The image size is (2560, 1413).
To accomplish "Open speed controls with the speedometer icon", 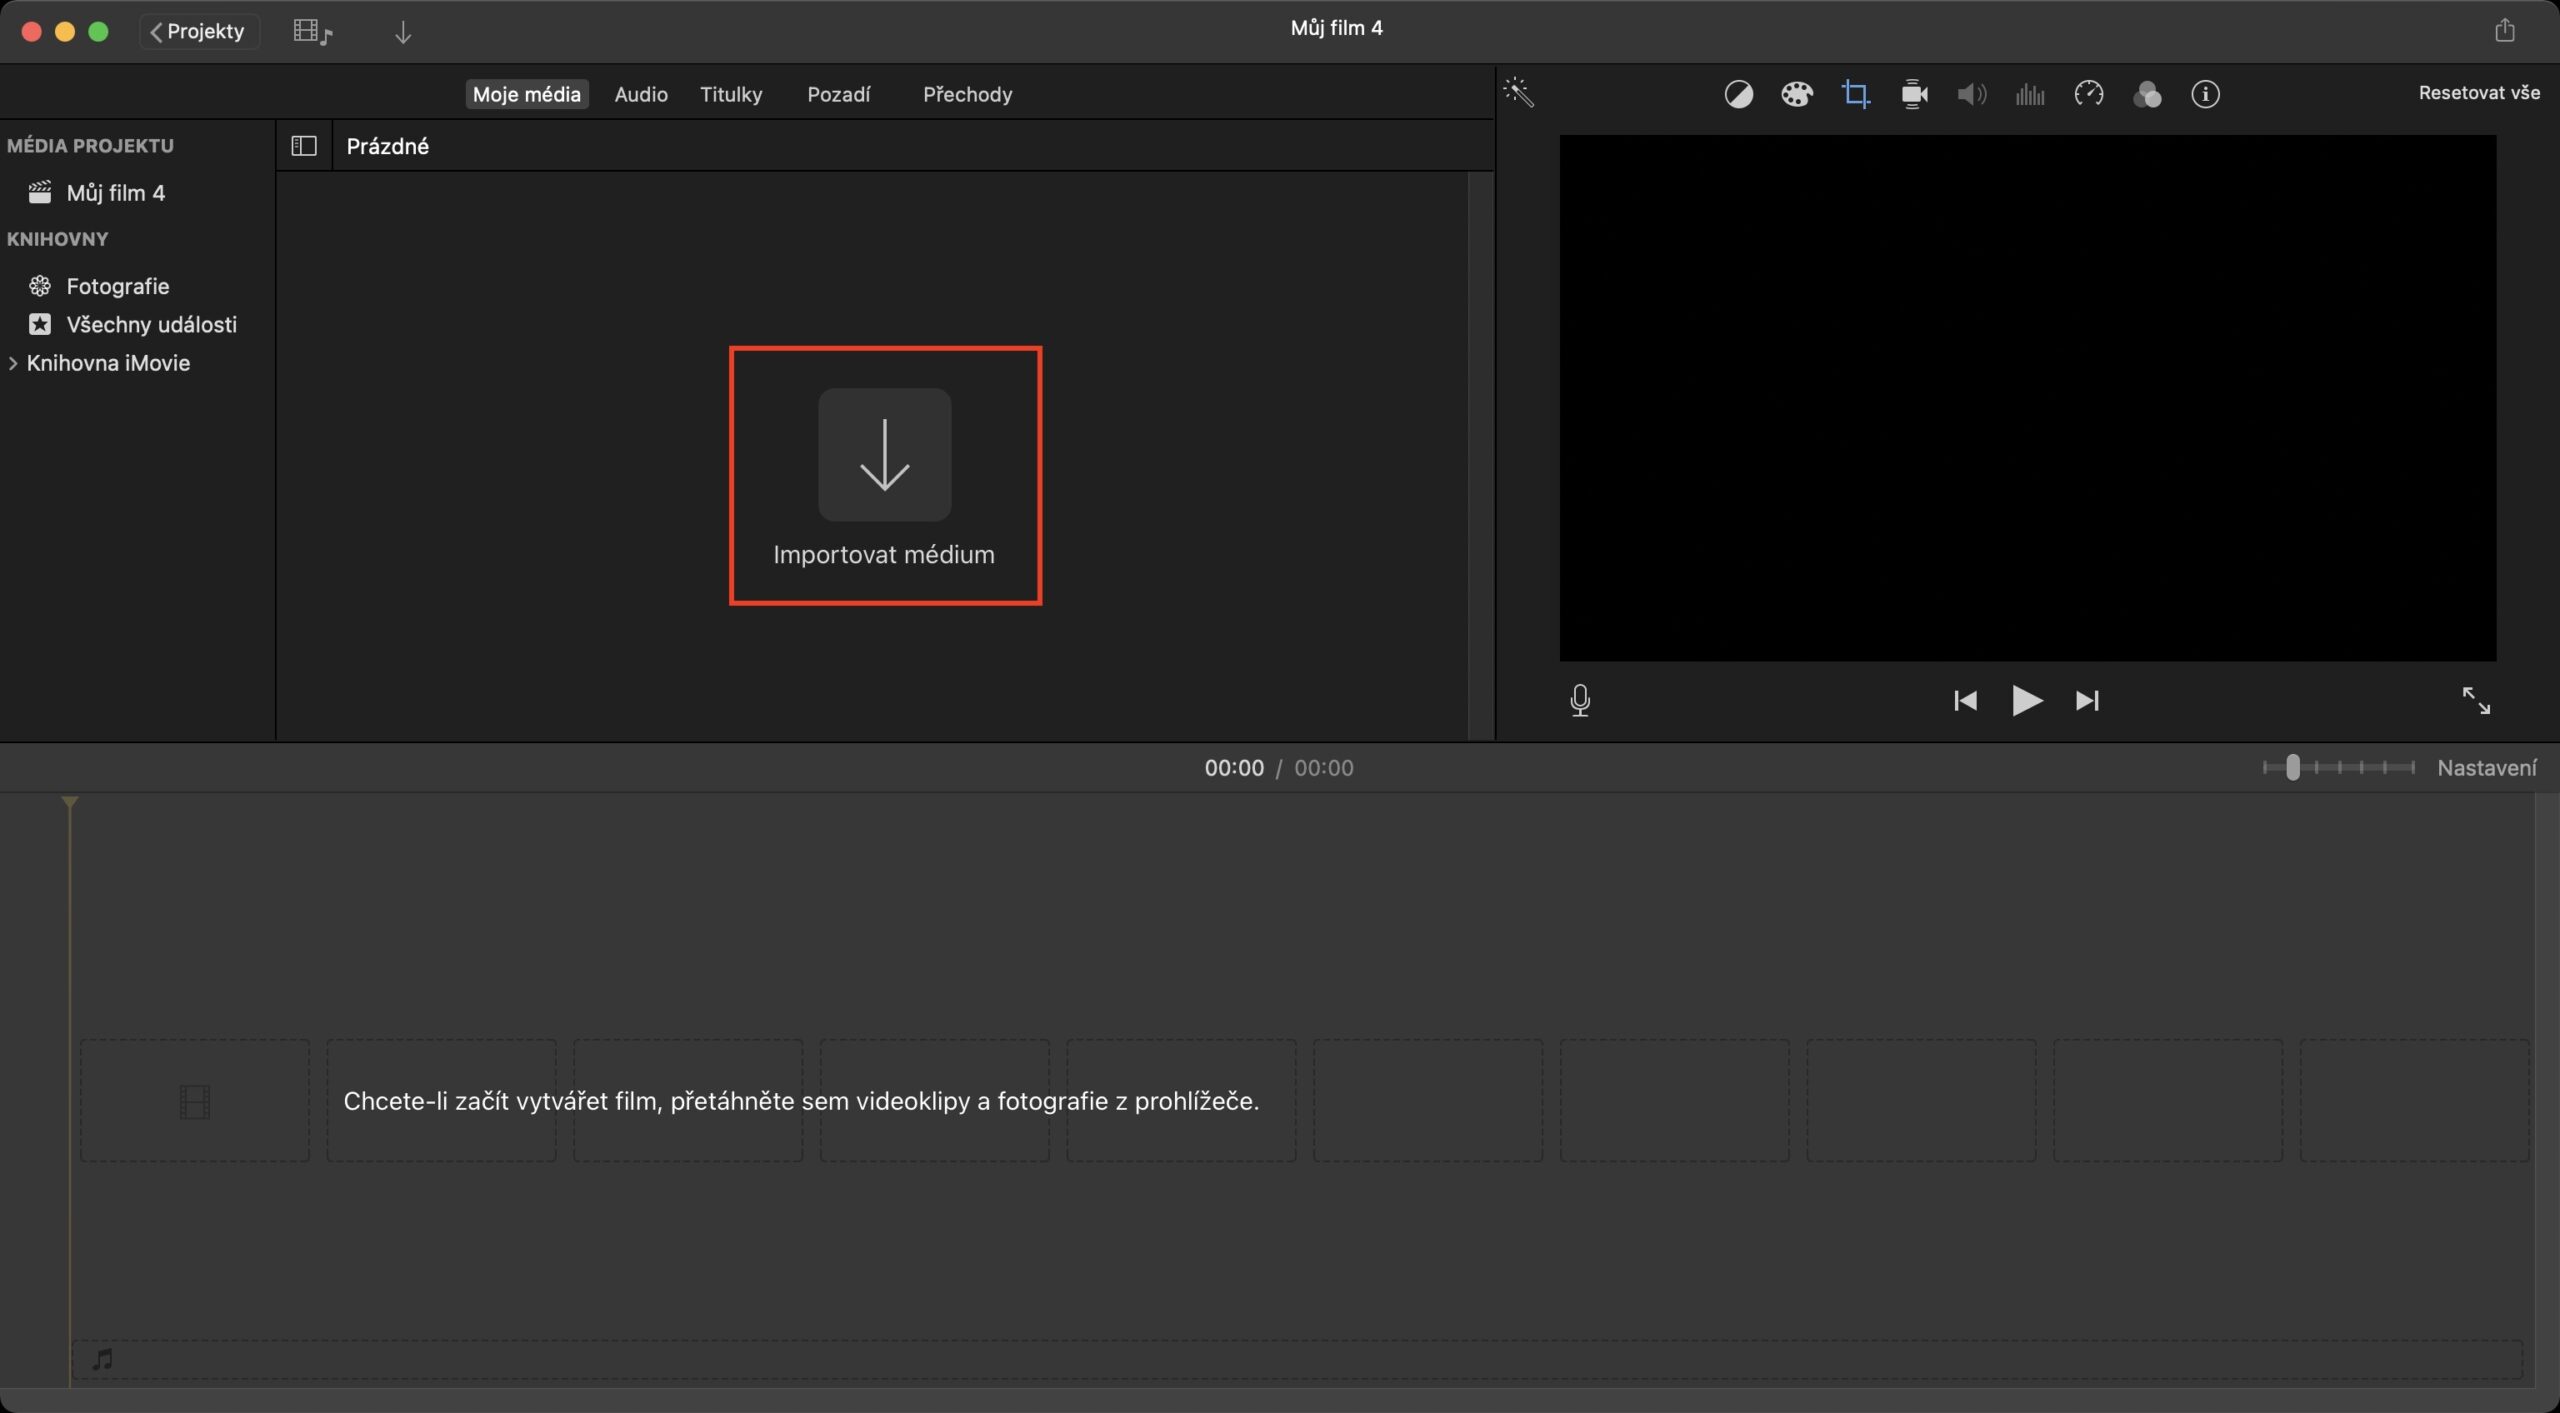I will click(2089, 93).
